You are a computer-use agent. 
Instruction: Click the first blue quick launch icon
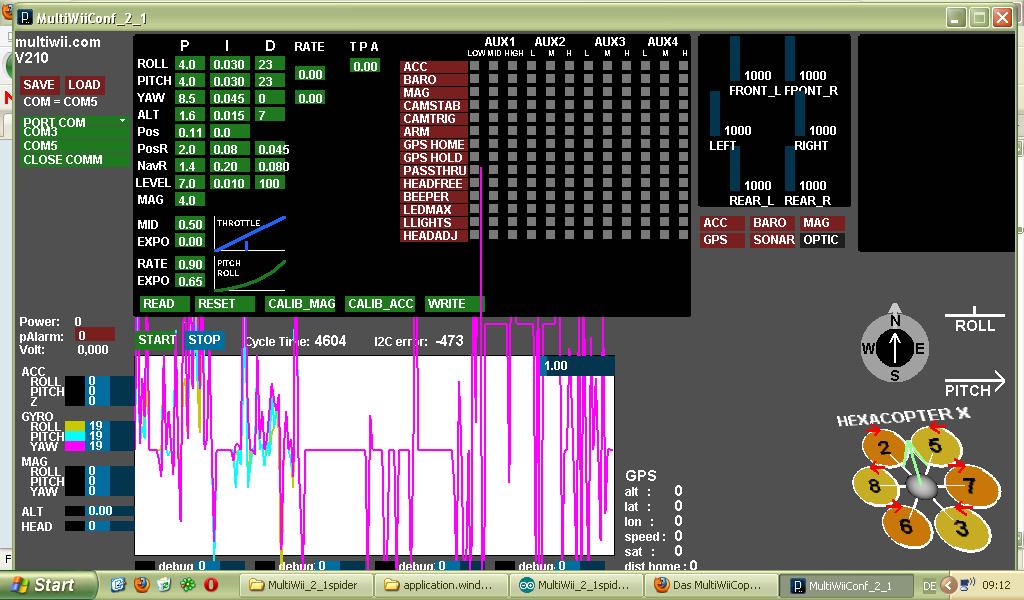pos(118,584)
